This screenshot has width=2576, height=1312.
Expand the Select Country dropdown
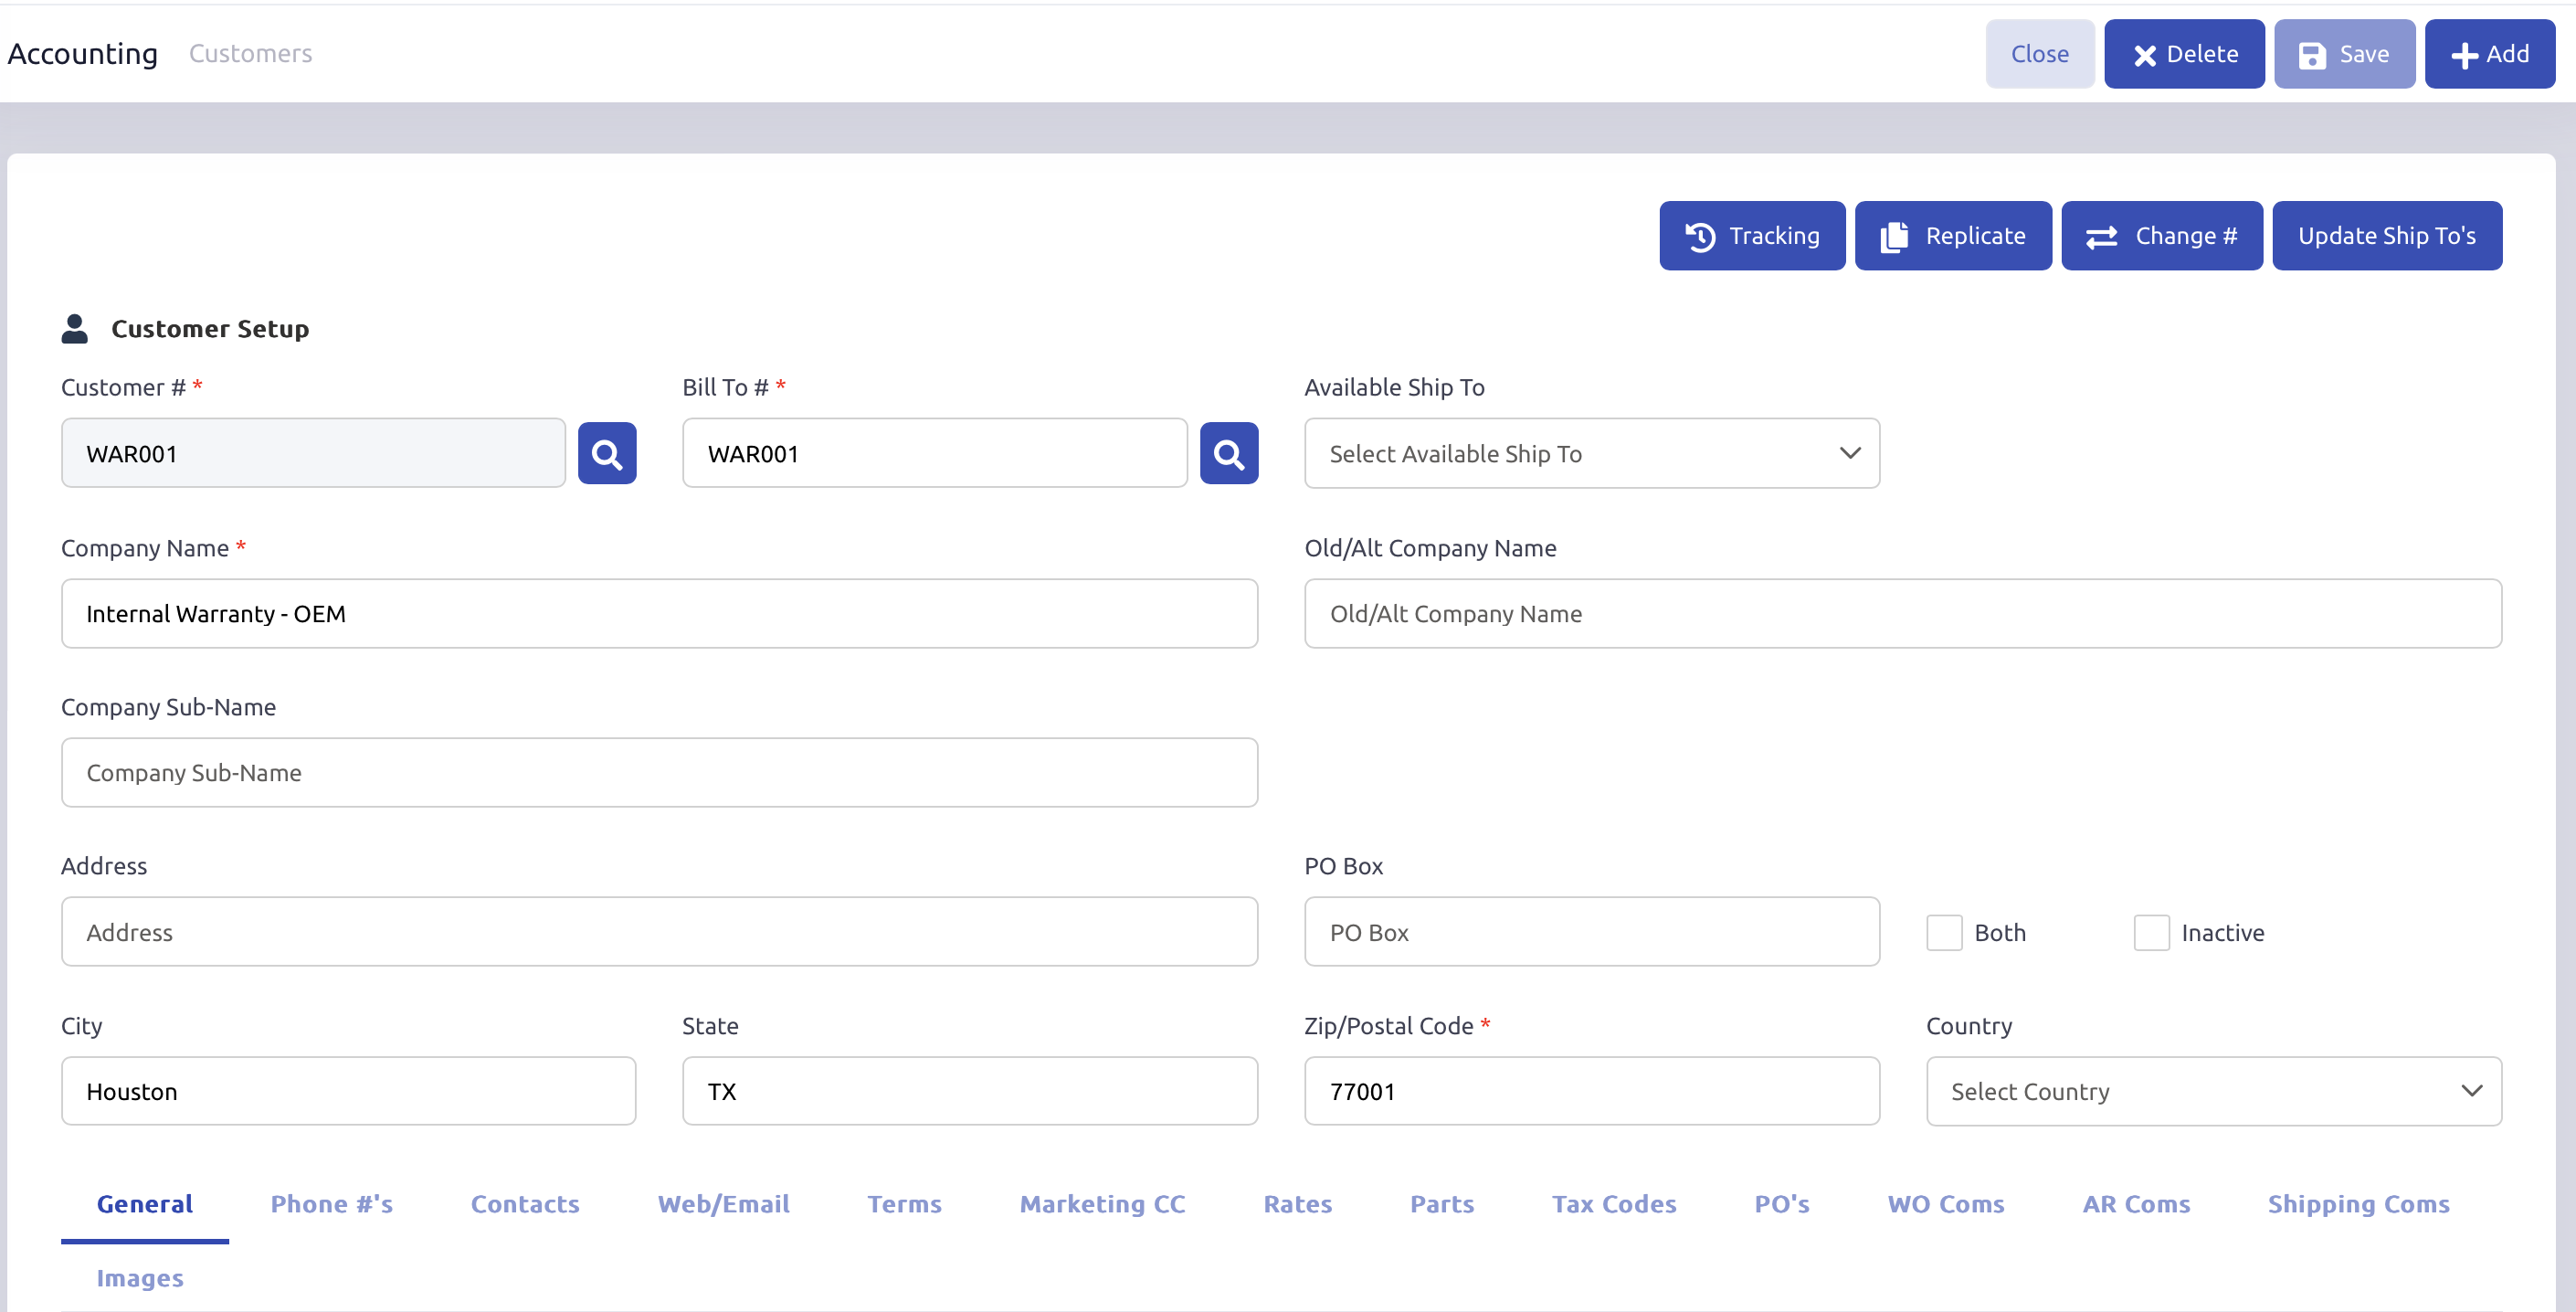tap(2213, 1091)
